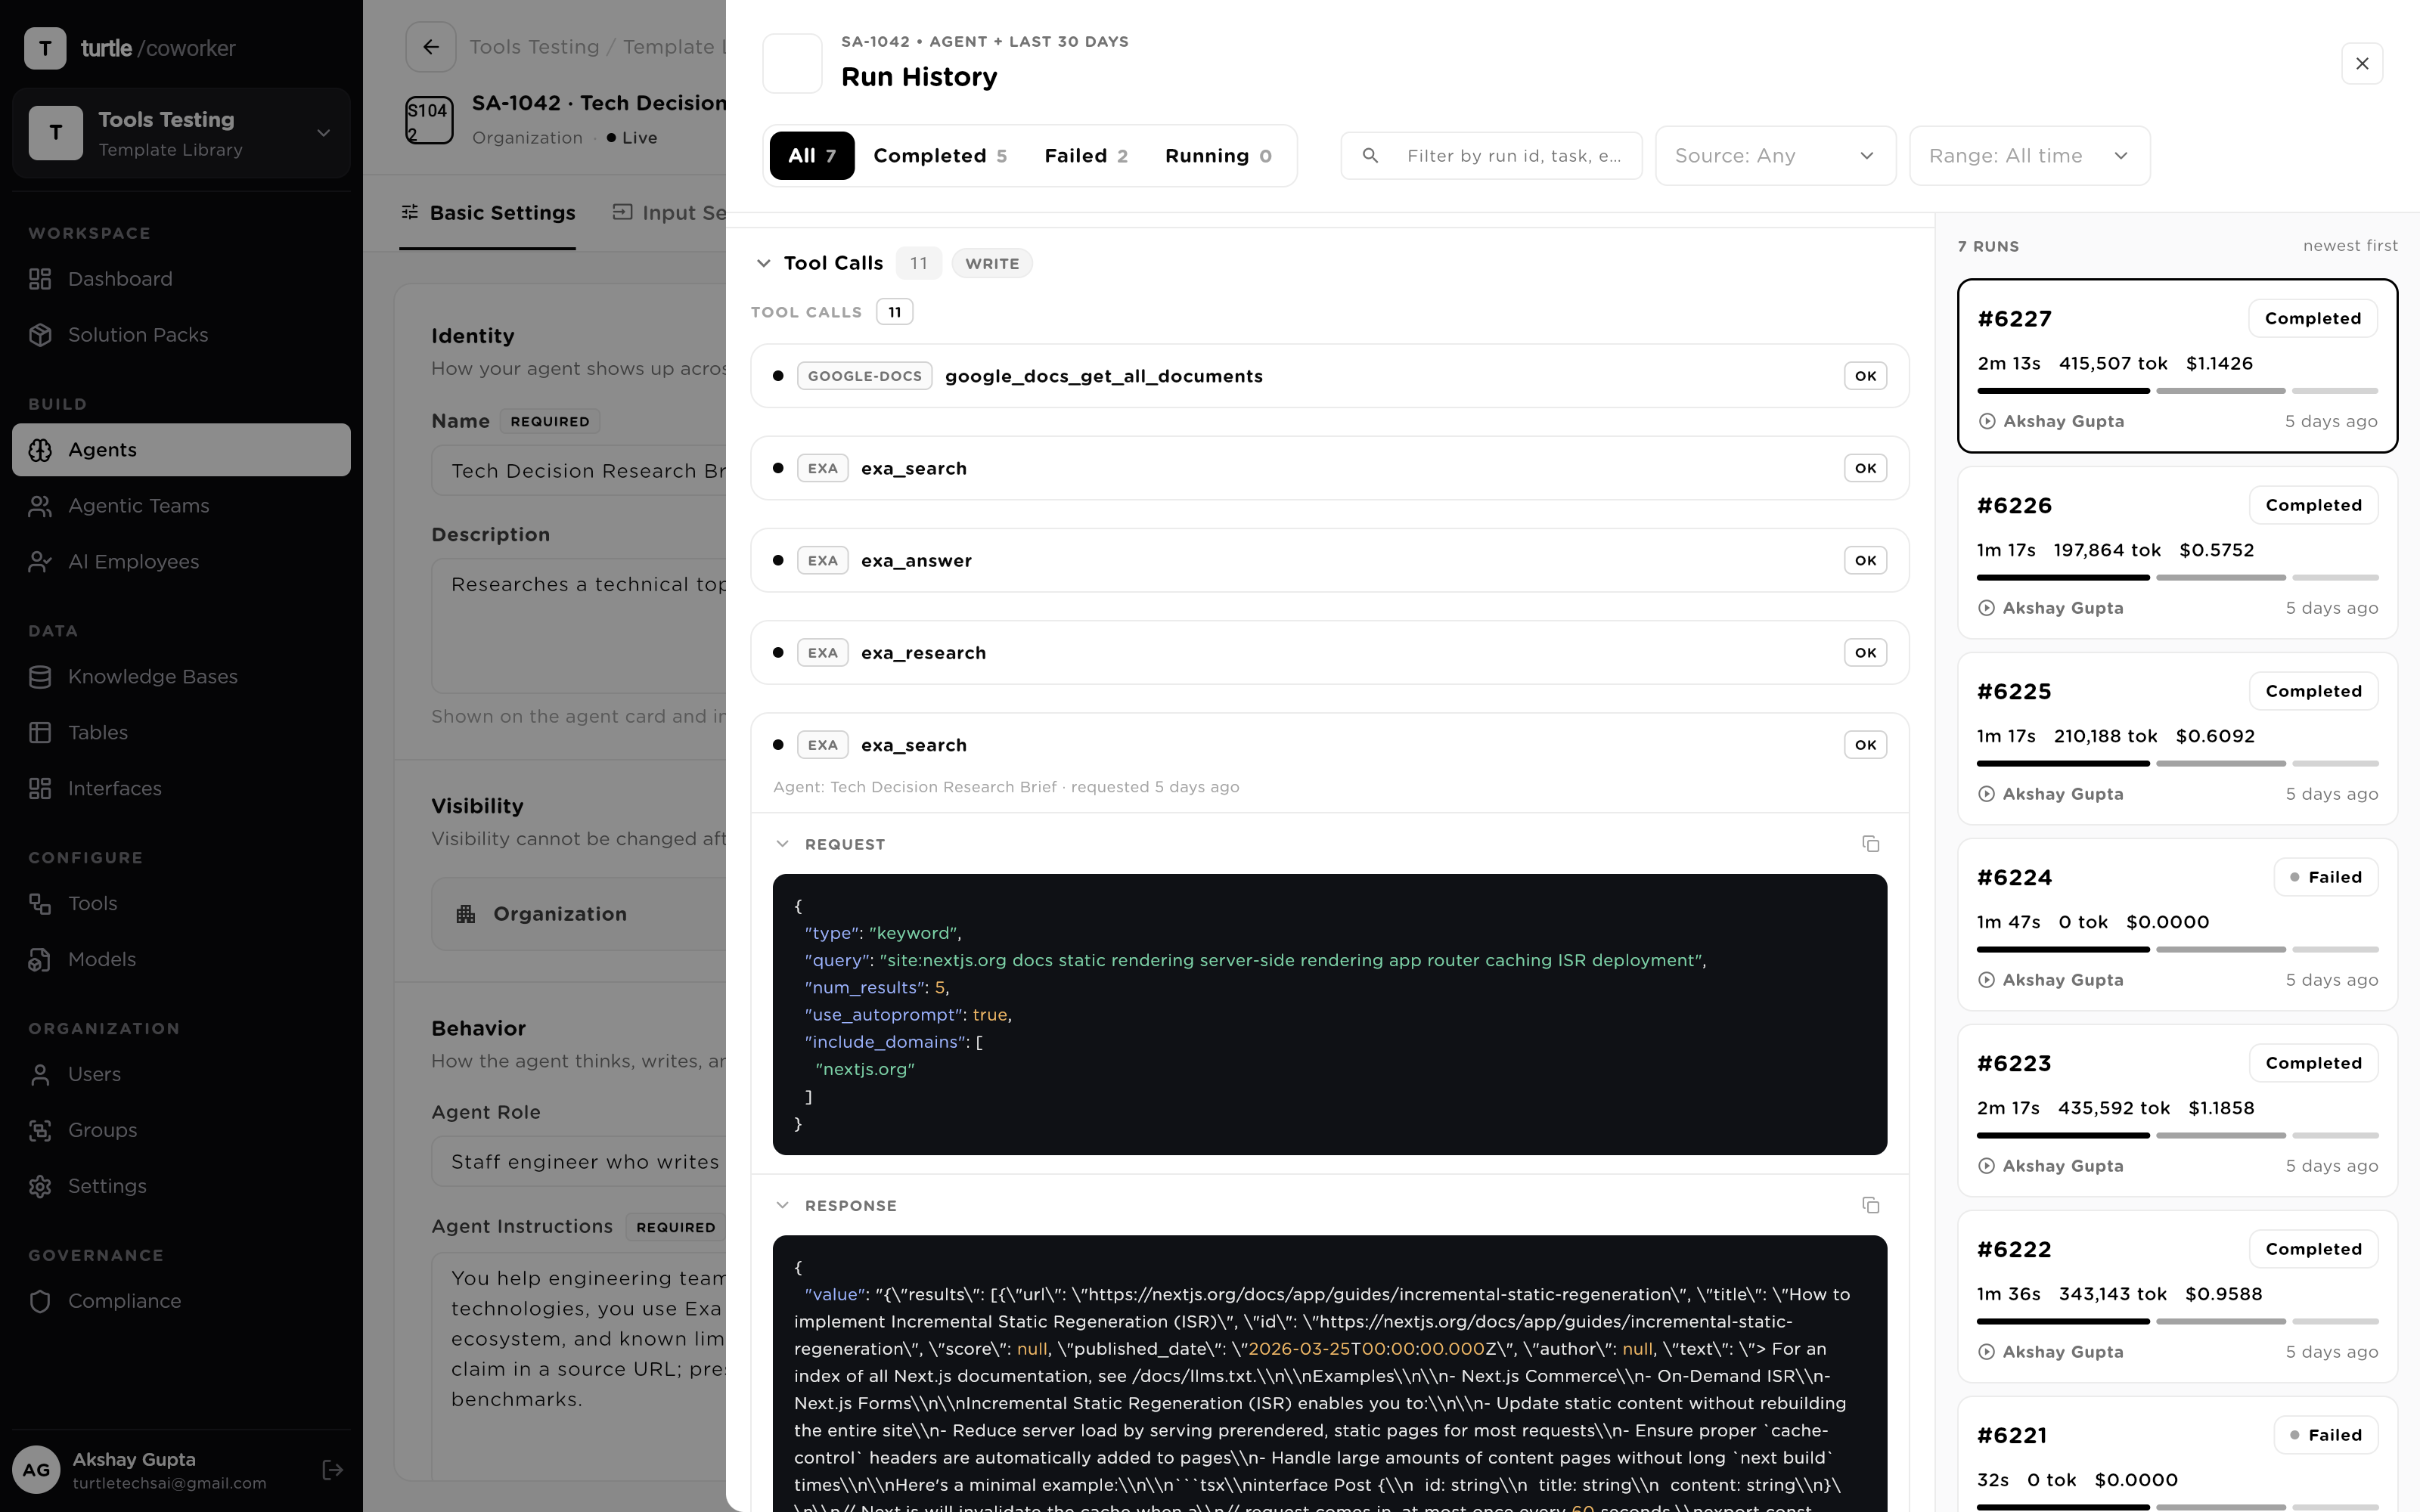Open the Settings gear in sidebar
This screenshot has height=1512, width=2420.
click(x=40, y=1187)
